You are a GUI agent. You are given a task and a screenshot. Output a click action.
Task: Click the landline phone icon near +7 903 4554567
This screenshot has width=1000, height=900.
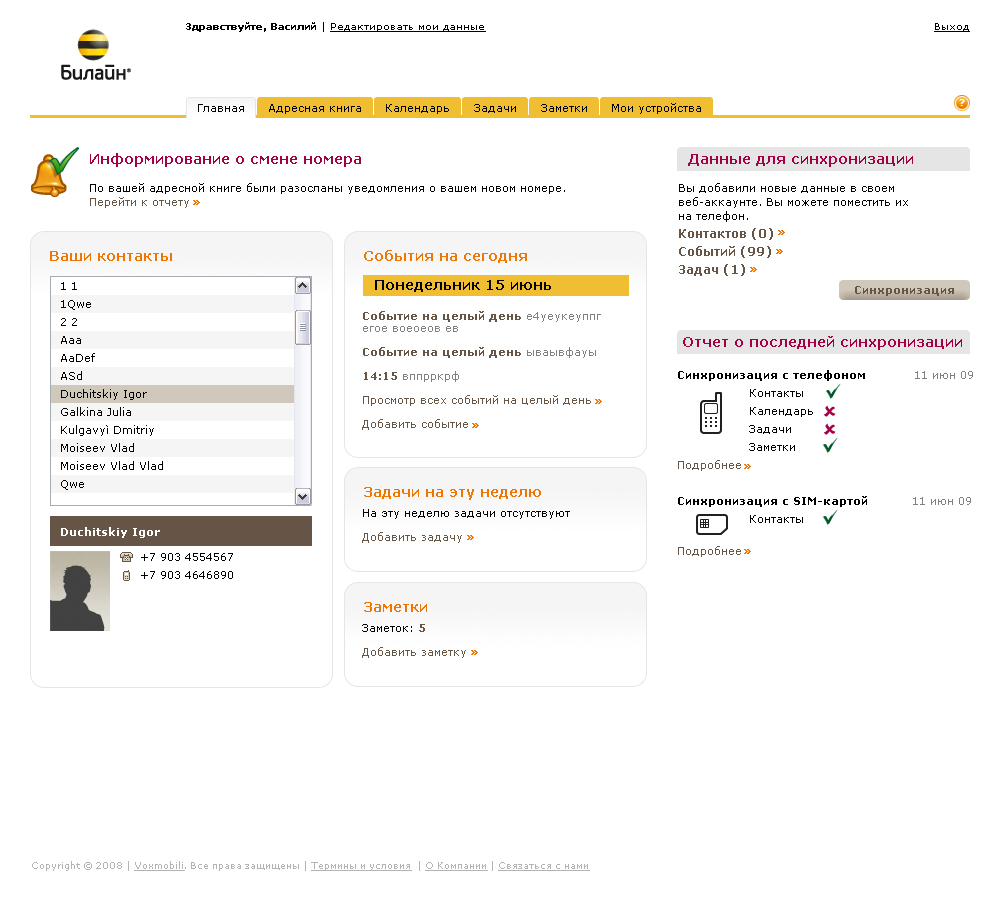pos(126,557)
